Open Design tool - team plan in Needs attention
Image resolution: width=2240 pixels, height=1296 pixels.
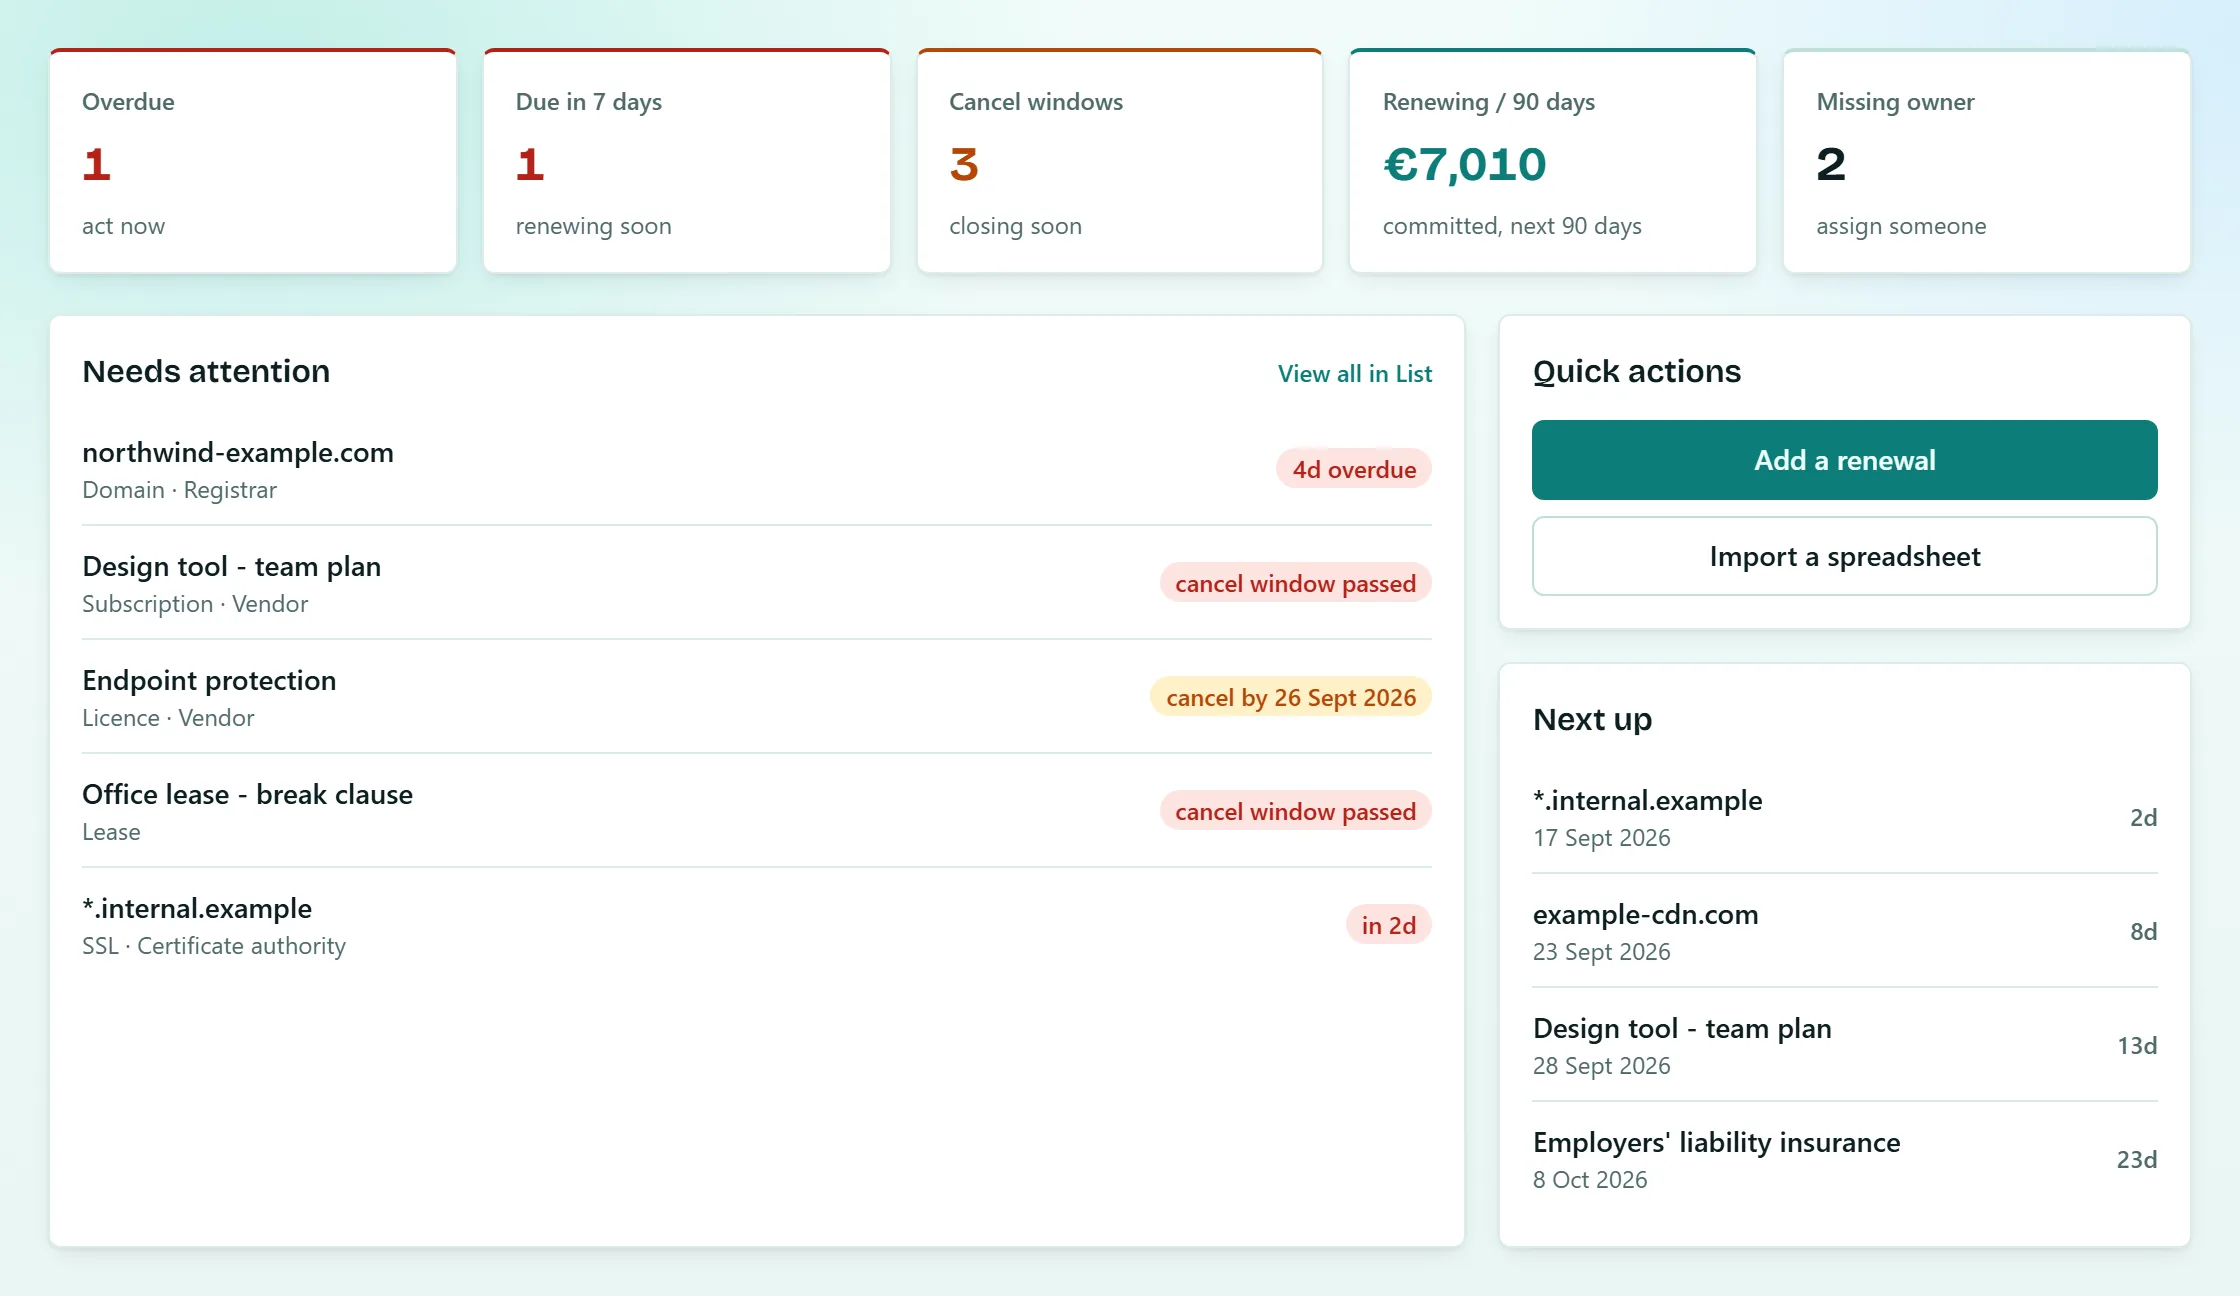757,583
